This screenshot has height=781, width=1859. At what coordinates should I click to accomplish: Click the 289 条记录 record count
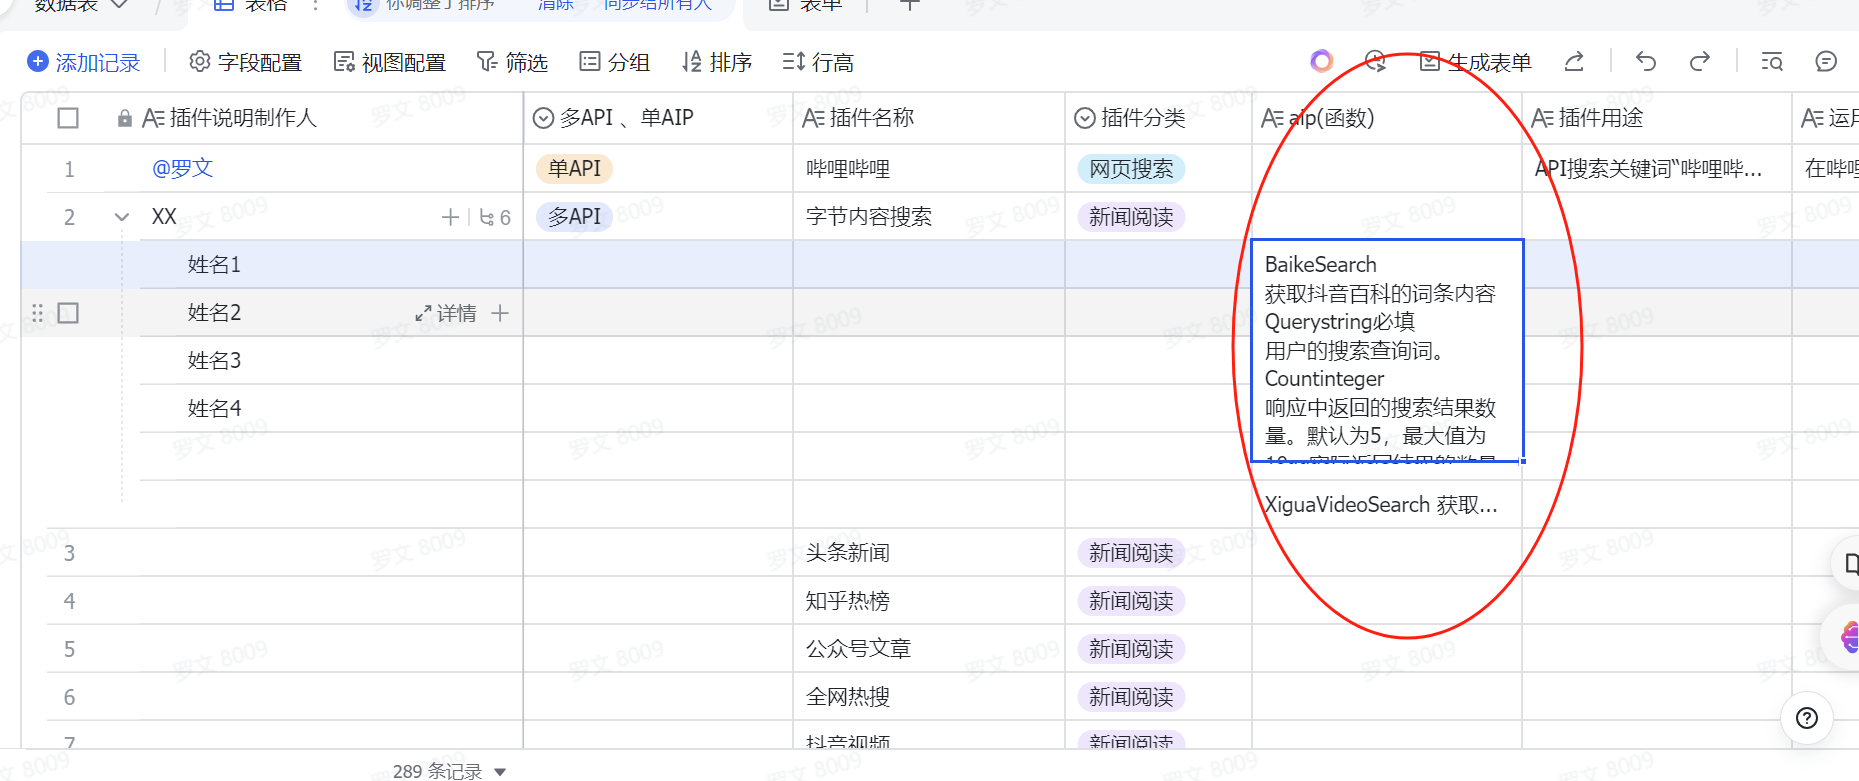(x=437, y=771)
